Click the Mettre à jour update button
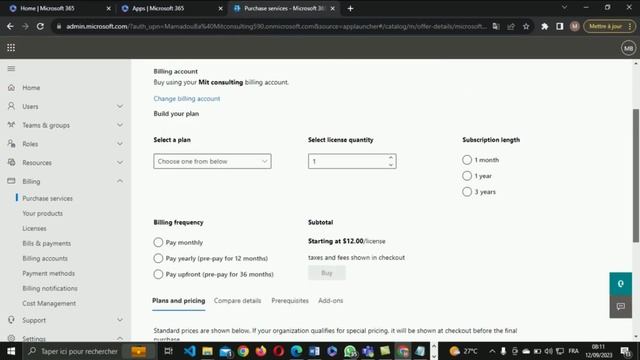Screen dimensions: 640x360 pyautogui.click(x=609, y=27)
